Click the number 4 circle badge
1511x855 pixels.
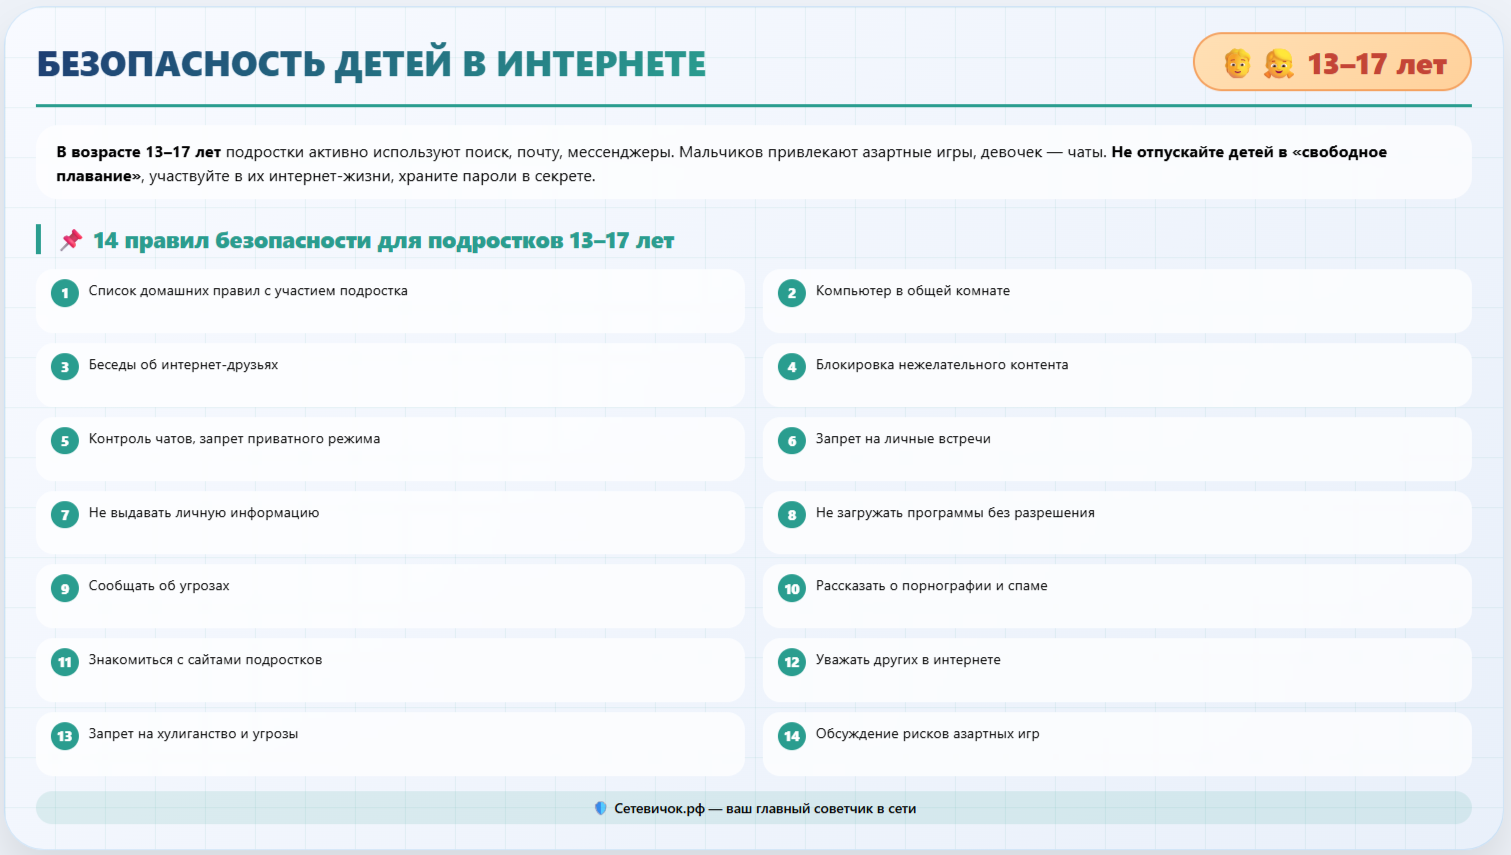[x=792, y=367]
